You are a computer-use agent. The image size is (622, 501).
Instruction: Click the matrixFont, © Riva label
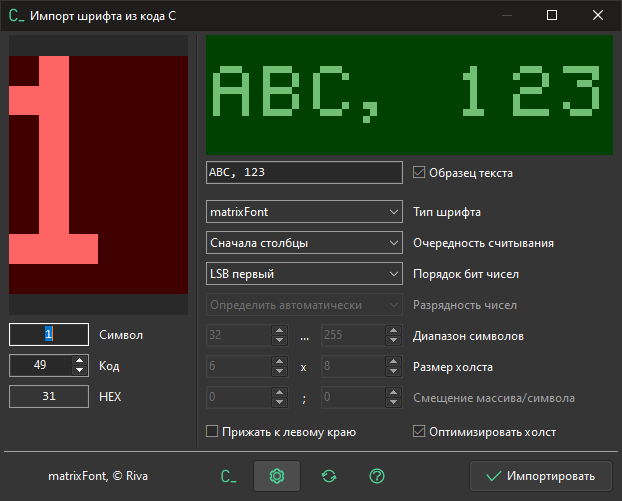98,476
